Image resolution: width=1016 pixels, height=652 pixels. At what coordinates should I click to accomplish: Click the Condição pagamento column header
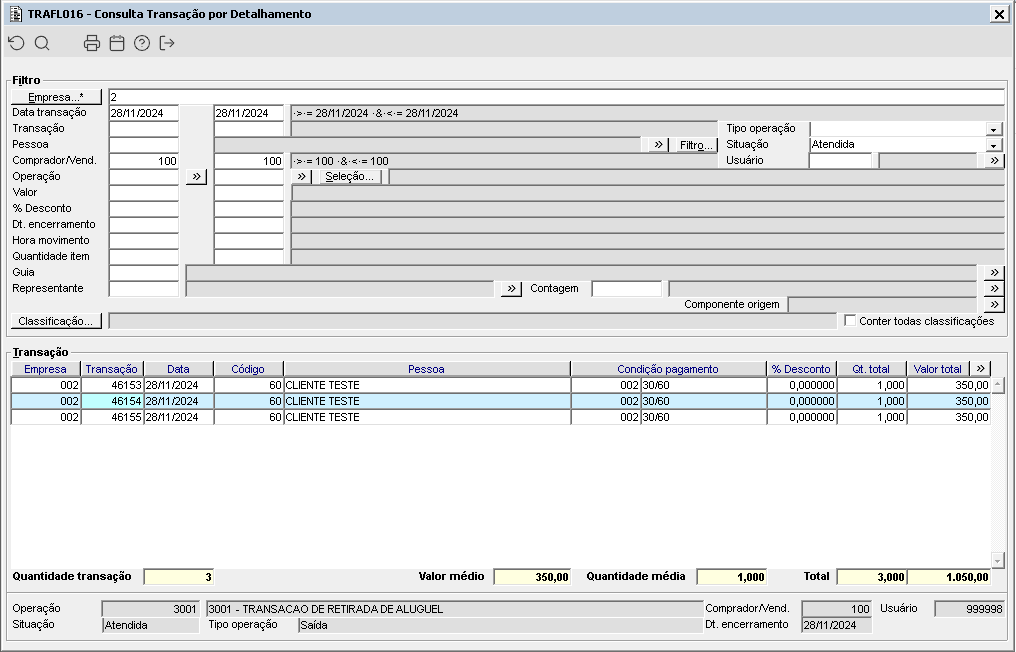pos(667,369)
